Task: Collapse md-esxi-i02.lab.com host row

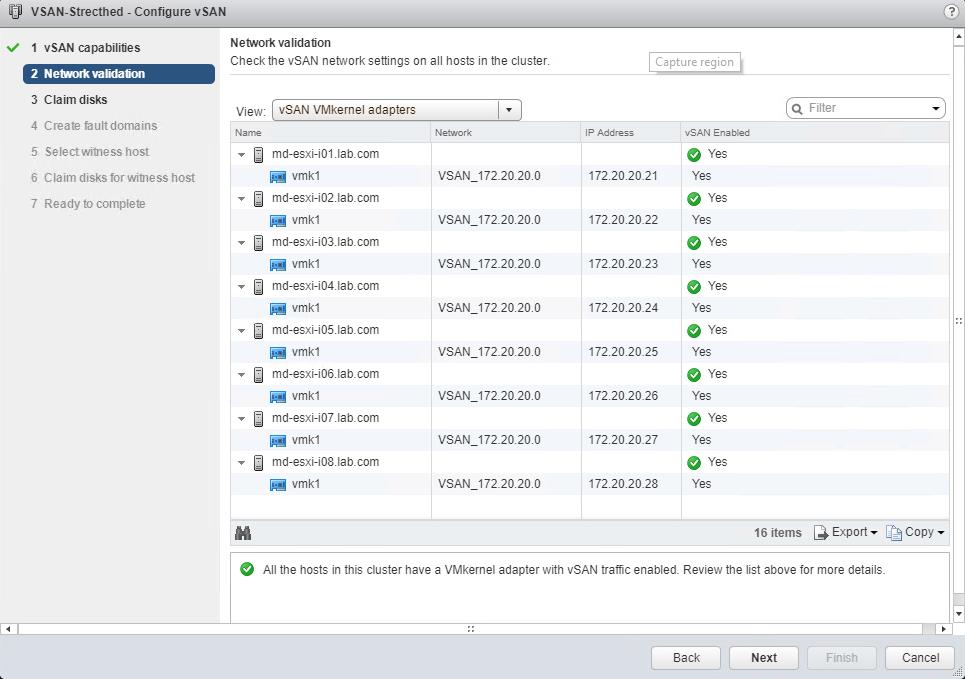Action: pos(241,199)
